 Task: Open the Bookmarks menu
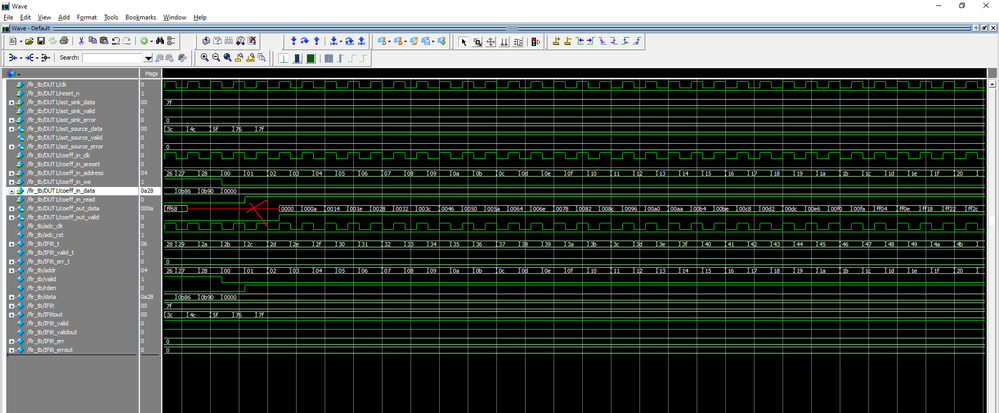tap(141, 17)
